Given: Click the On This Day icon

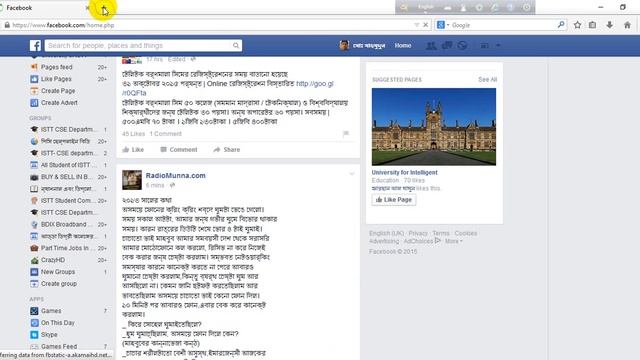Looking at the screenshot, I should [x=34, y=323].
